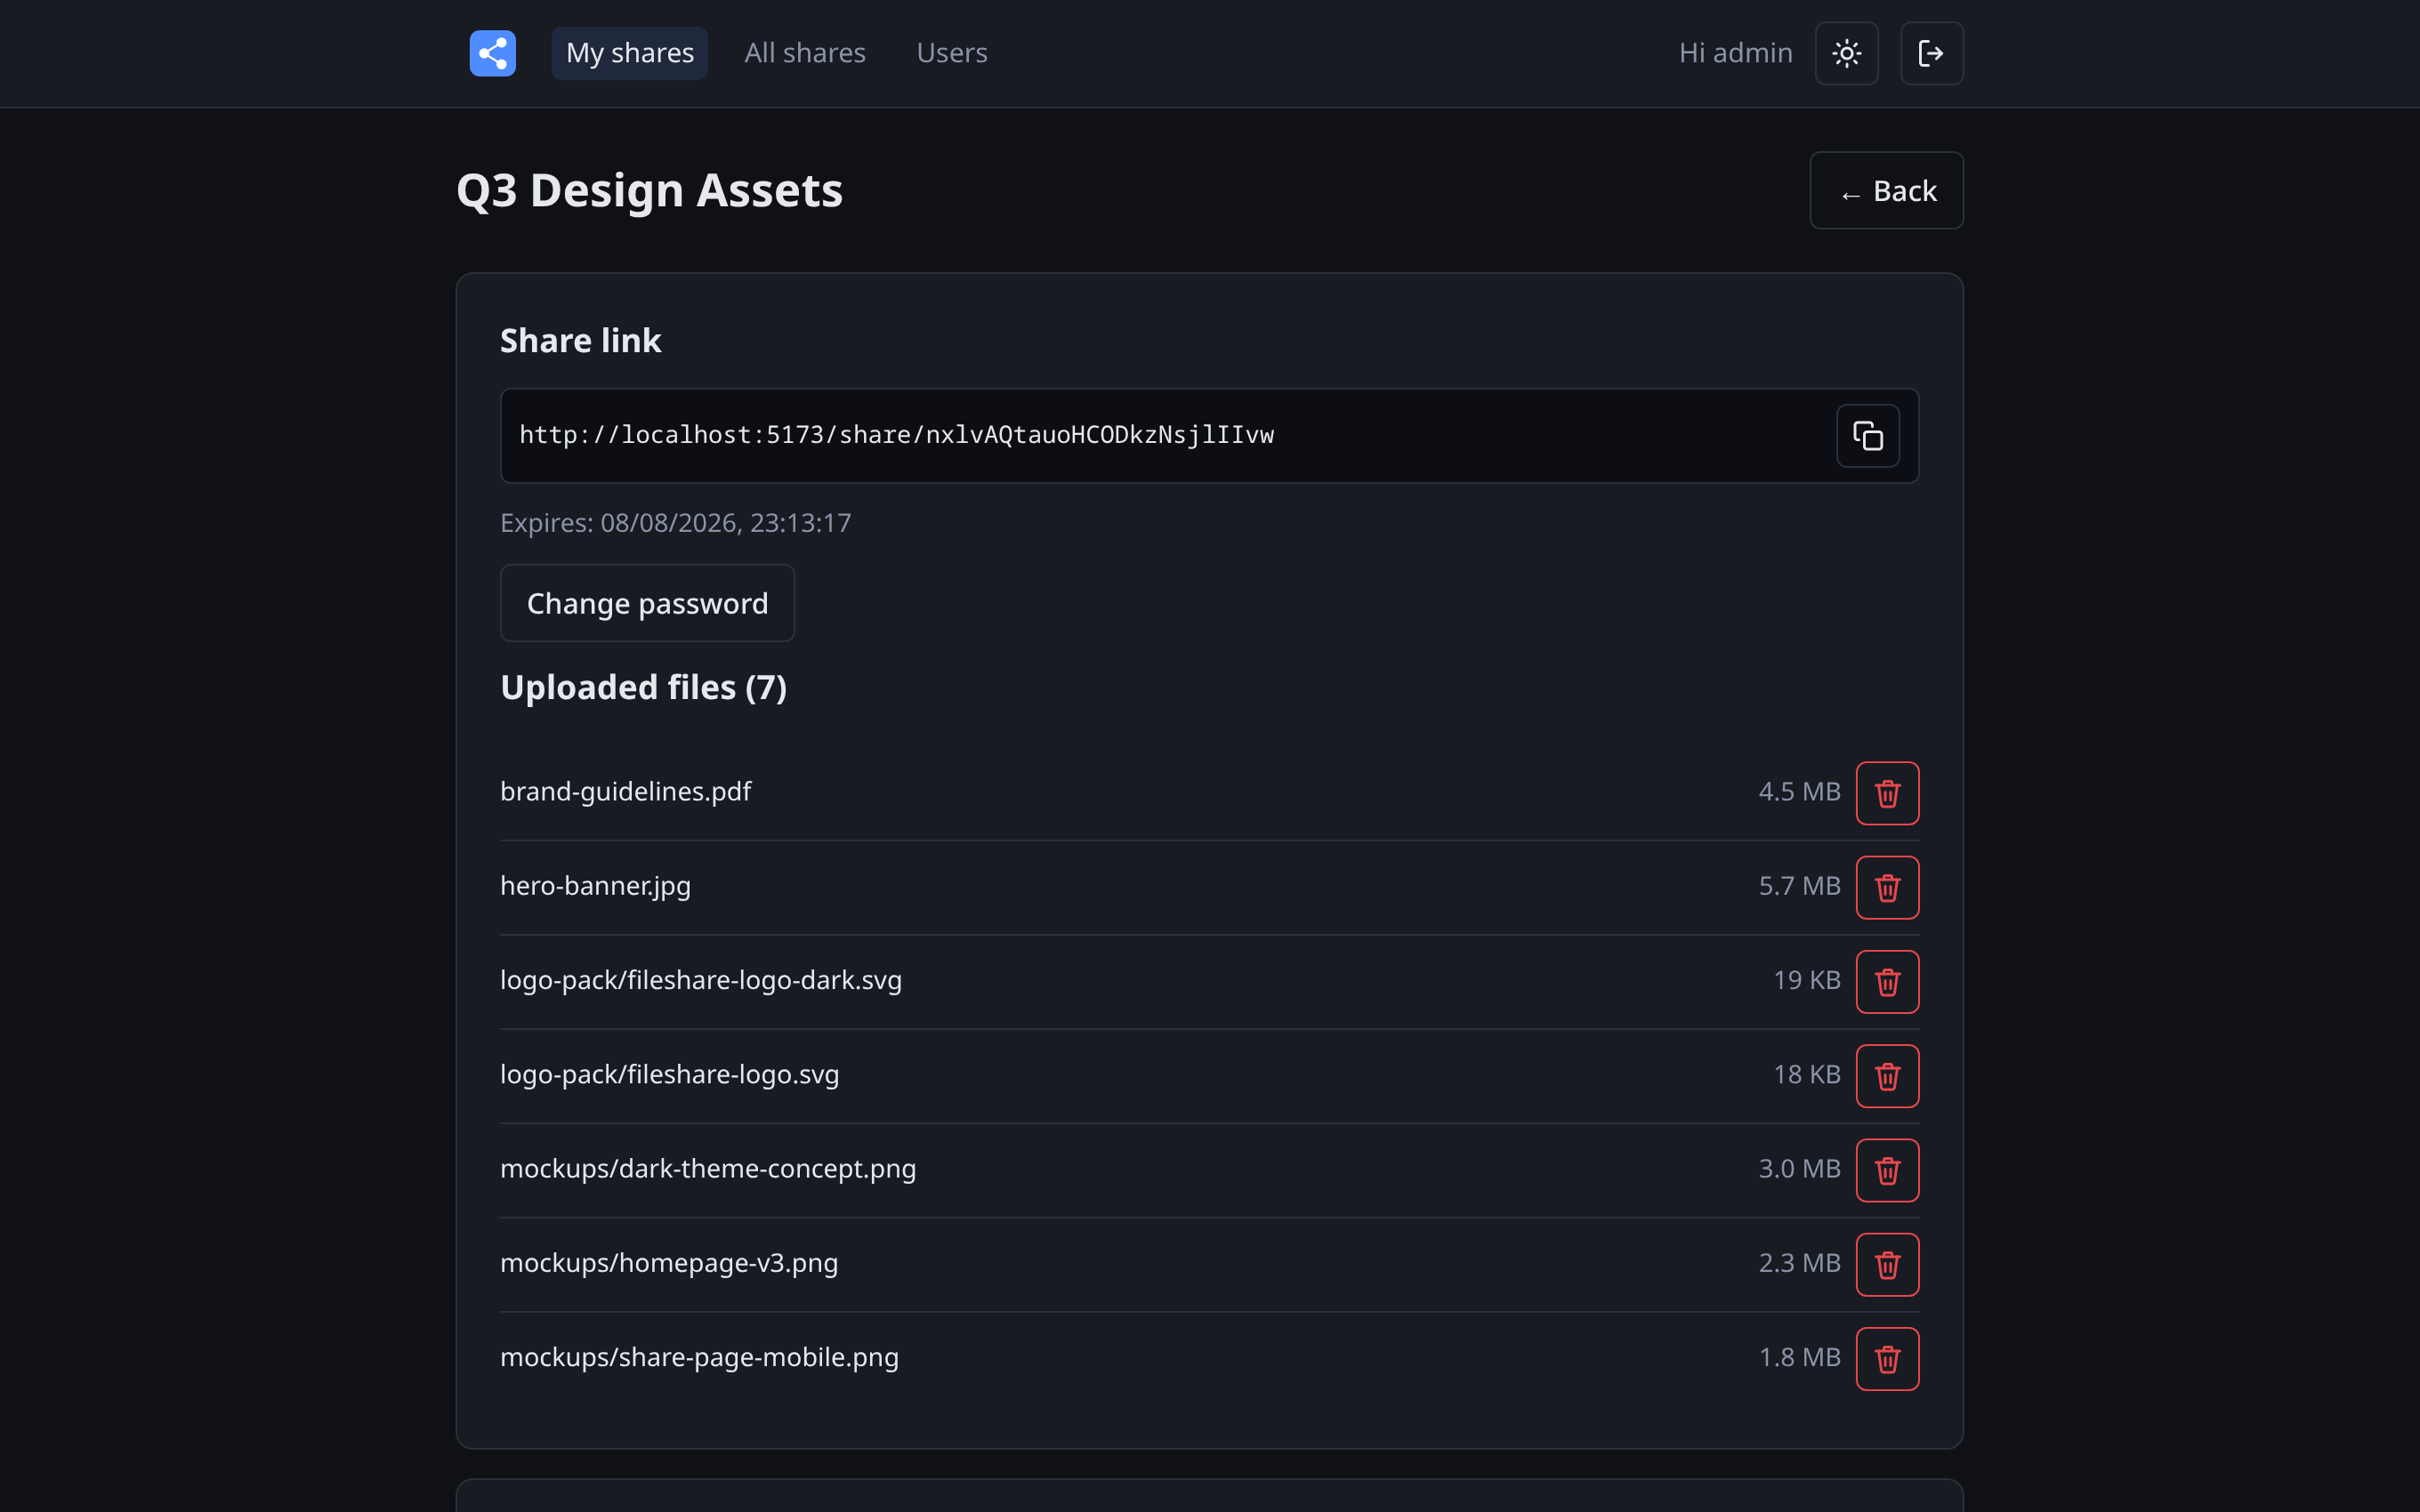Click the 5.7 MB size value
The image size is (2420, 1512).
(1799, 886)
